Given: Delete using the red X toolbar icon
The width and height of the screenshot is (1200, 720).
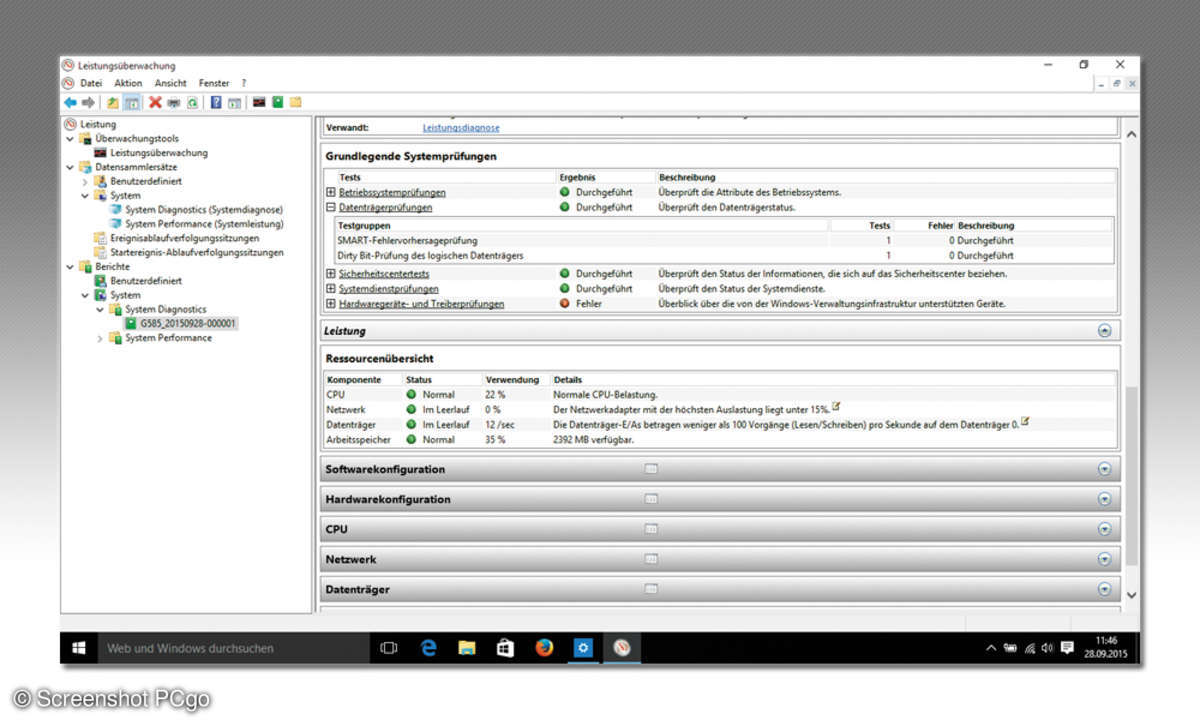Looking at the screenshot, I should click(x=155, y=102).
